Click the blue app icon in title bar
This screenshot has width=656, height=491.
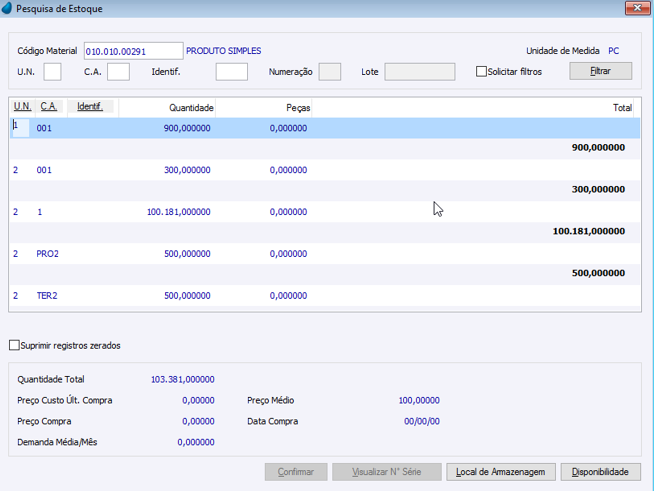pos(7,8)
